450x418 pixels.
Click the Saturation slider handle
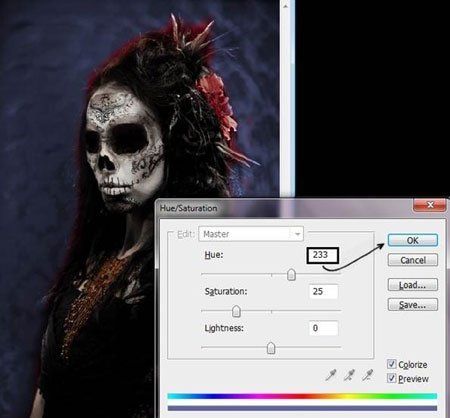236,311
